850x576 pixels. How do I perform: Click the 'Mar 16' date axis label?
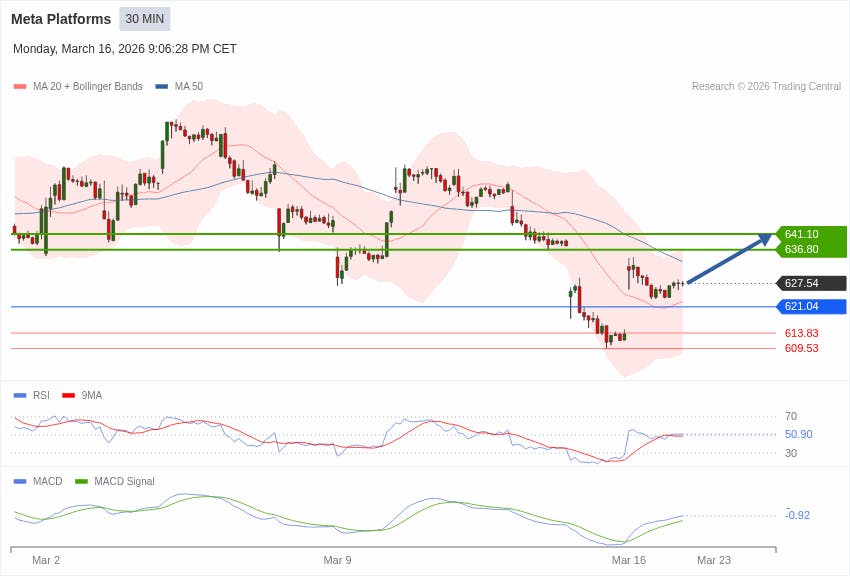click(629, 560)
